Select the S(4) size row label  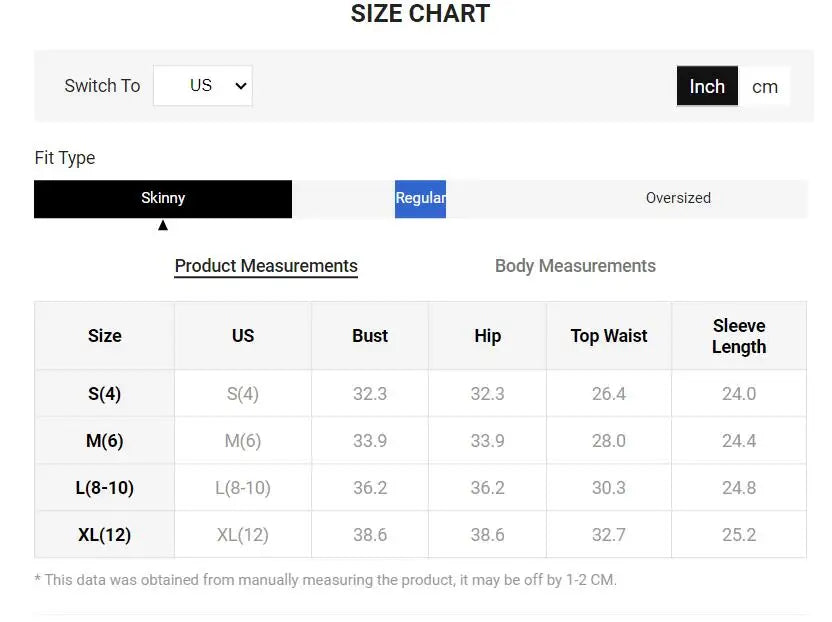point(104,394)
